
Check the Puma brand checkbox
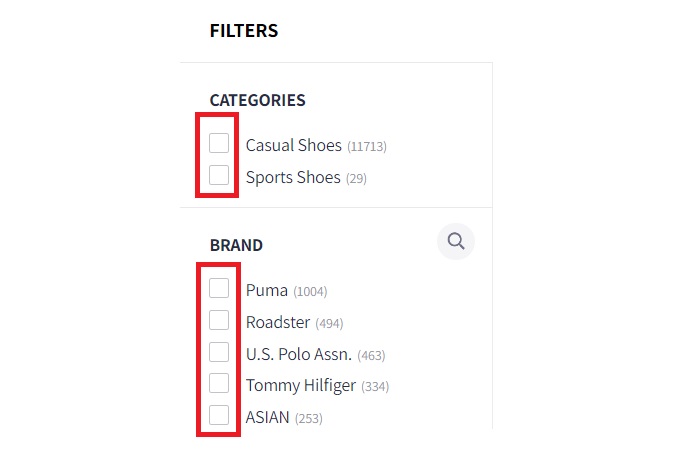tap(219, 288)
